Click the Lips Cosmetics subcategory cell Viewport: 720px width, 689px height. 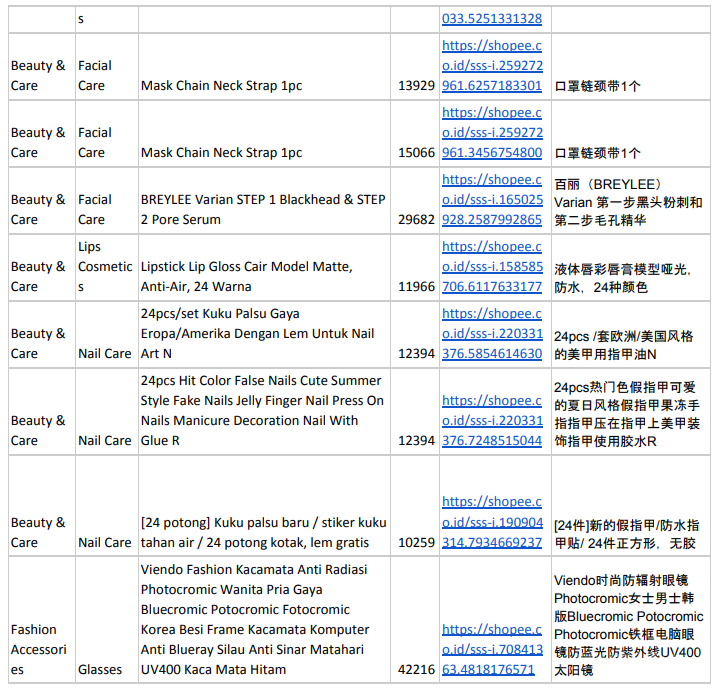click(105, 267)
